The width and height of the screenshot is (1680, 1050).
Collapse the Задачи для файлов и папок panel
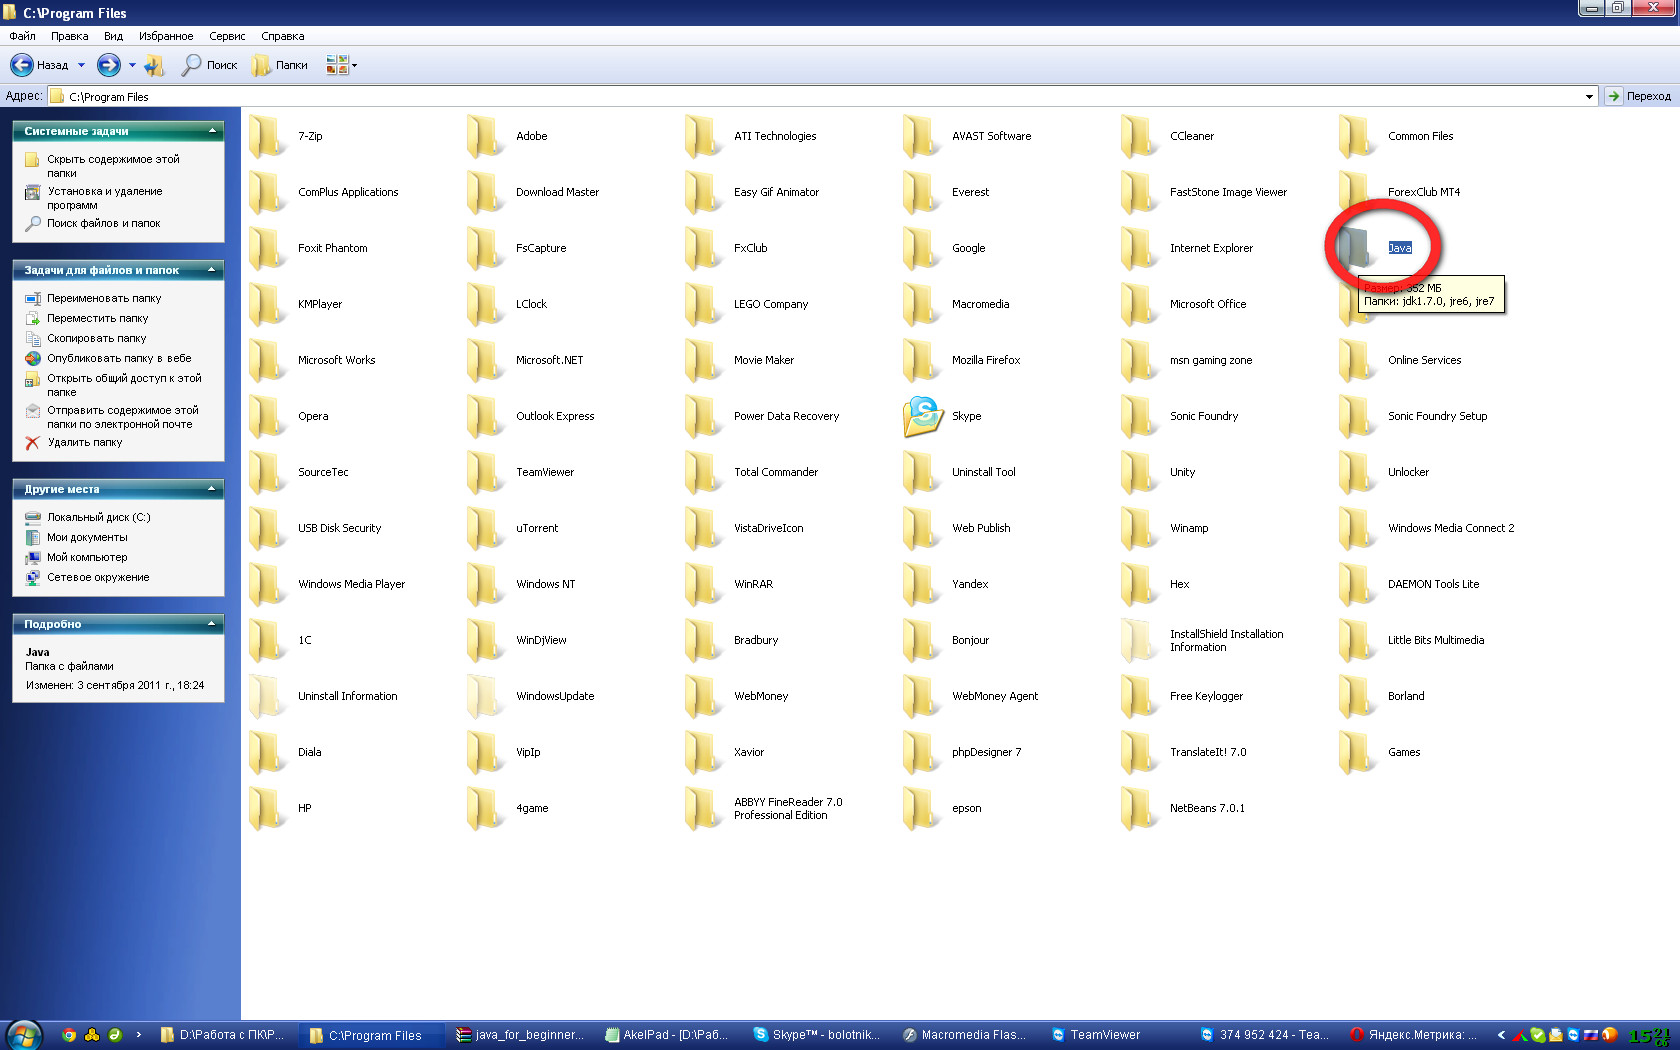[212, 270]
